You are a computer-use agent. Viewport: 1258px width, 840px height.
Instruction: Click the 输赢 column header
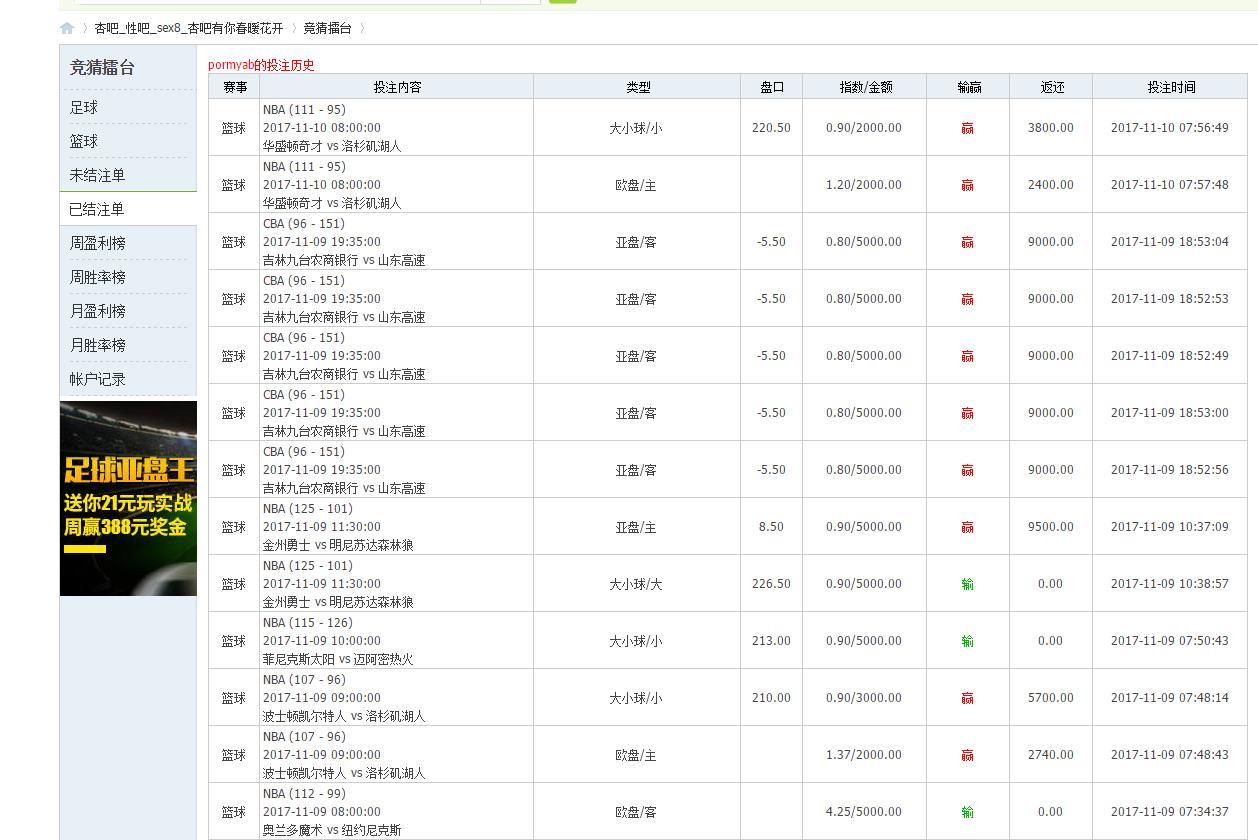[x=968, y=87]
